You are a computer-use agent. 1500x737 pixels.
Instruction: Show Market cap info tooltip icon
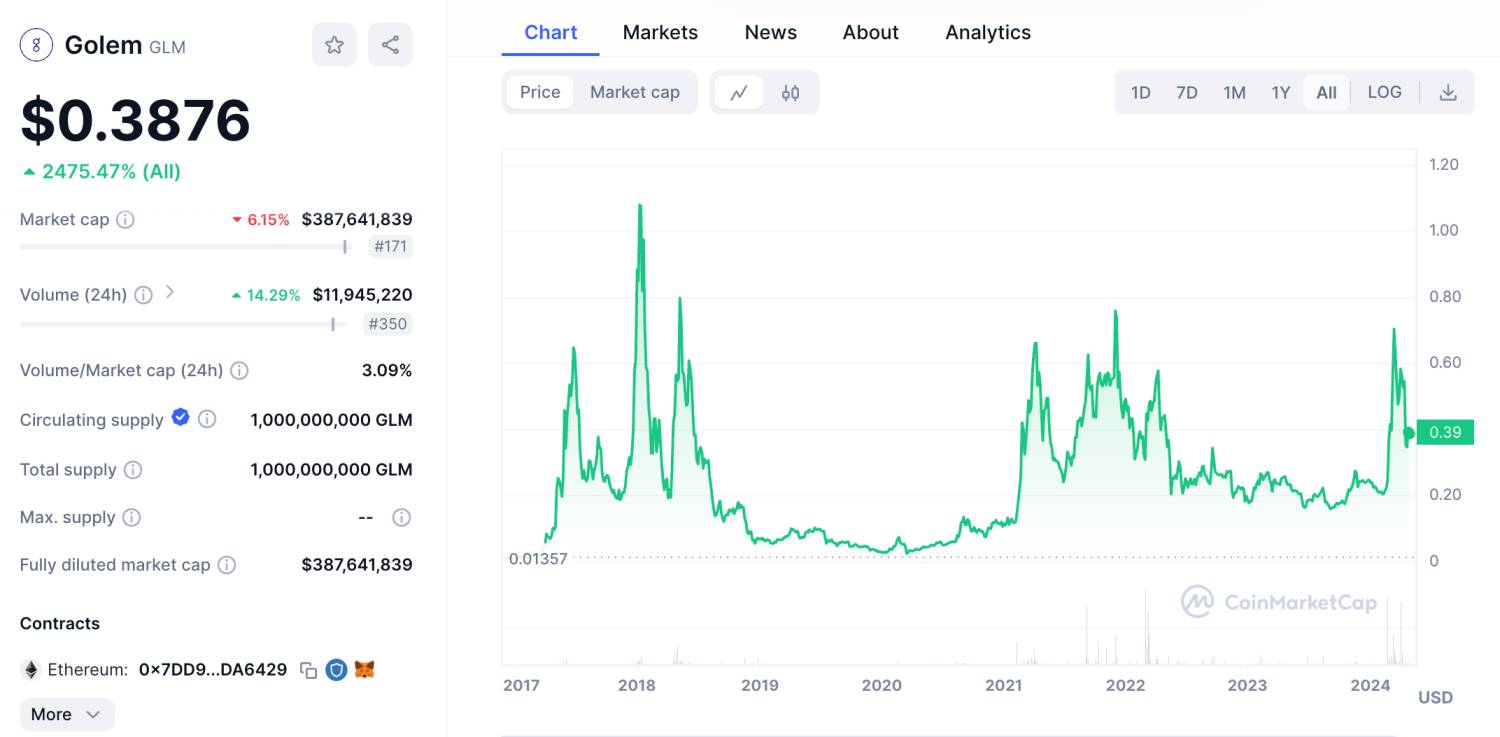125,219
